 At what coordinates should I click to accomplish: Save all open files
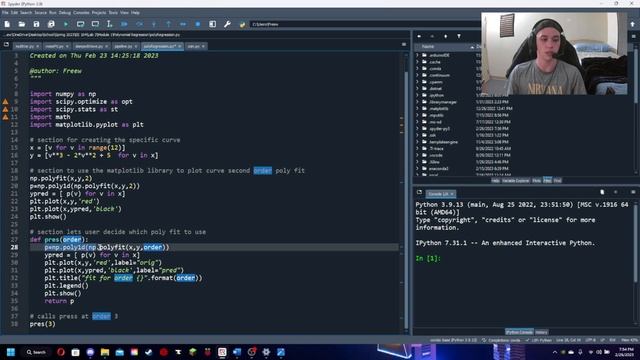coord(51,24)
